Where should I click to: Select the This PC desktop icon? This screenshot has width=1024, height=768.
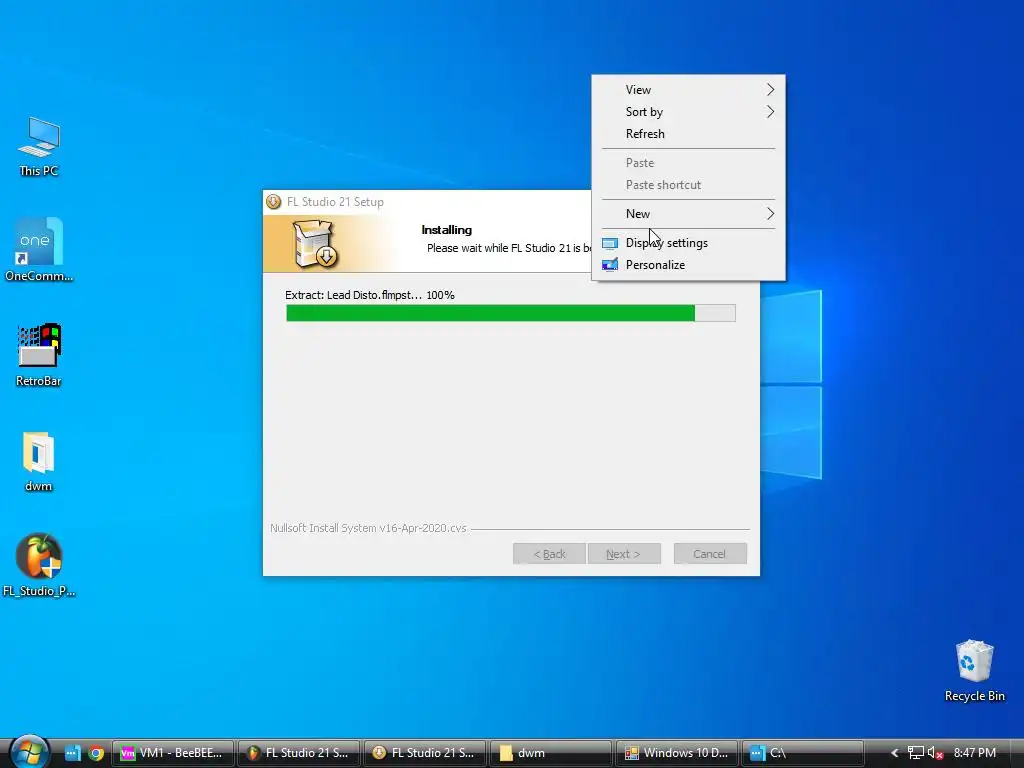click(x=39, y=147)
